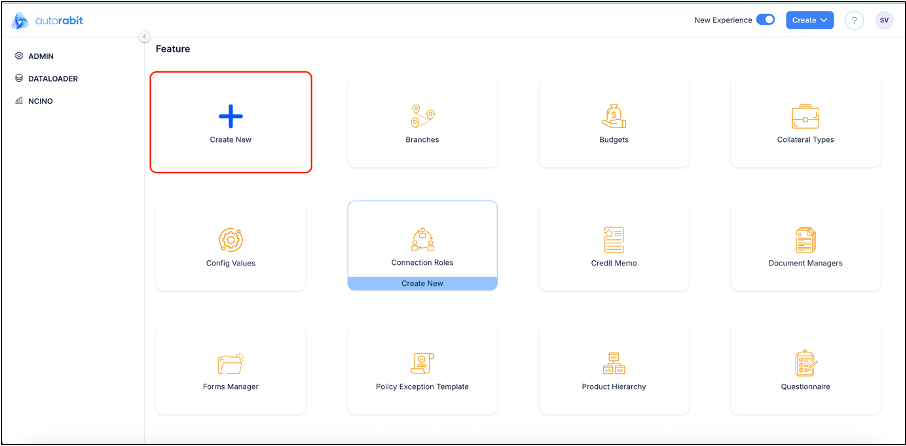Viewport: 906px width, 446px height.
Task: Open the ADMIN sidebar menu
Action: pyautogui.click(x=41, y=56)
